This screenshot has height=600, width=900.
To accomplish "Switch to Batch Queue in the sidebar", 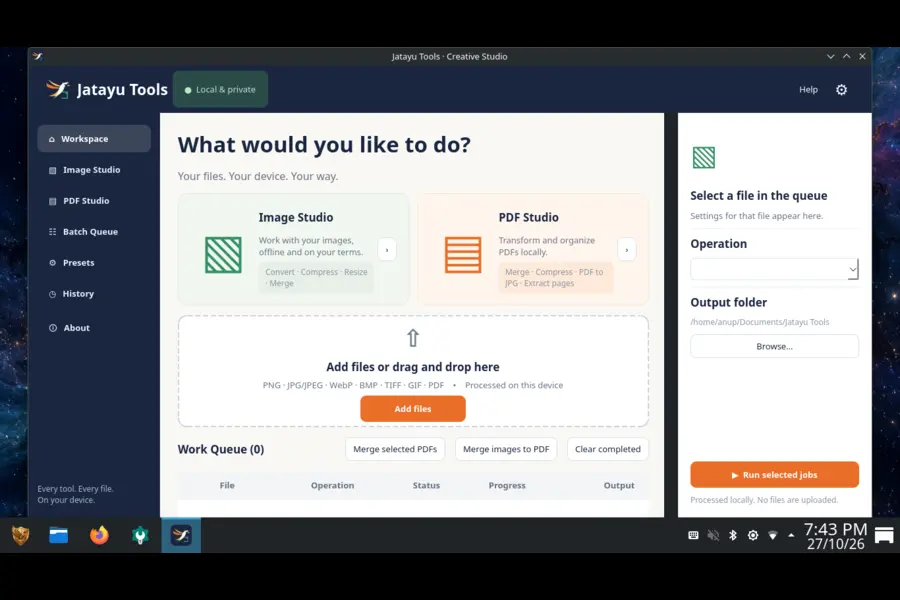I will [x=94, y=232].
